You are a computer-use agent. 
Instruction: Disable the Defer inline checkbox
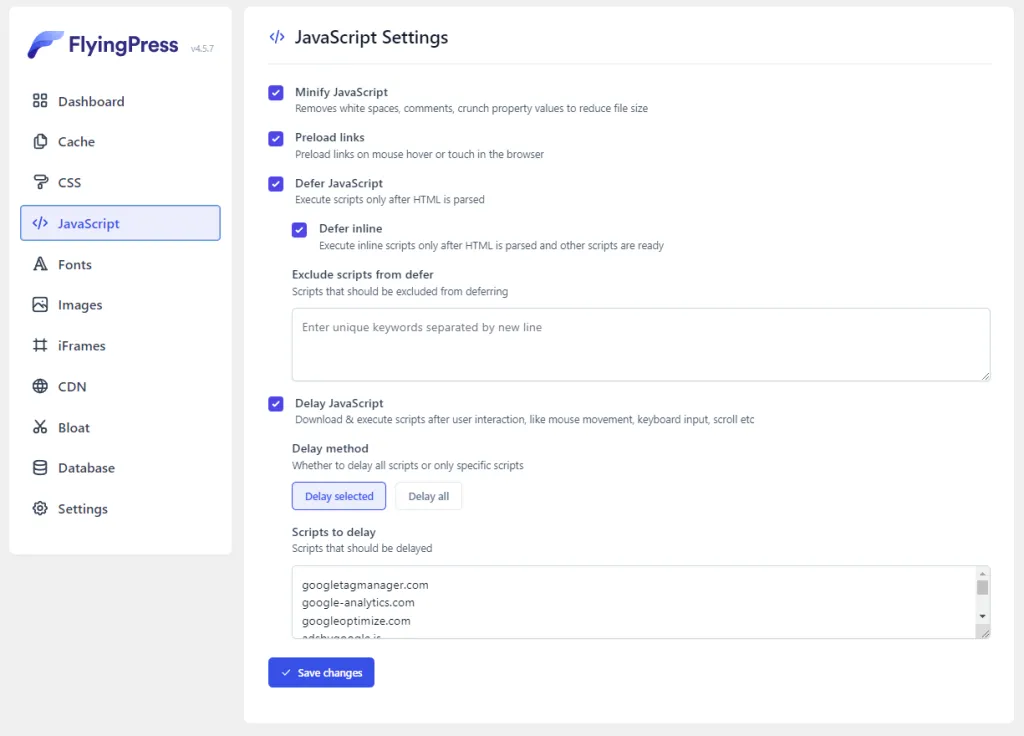(x=300, y=230)
